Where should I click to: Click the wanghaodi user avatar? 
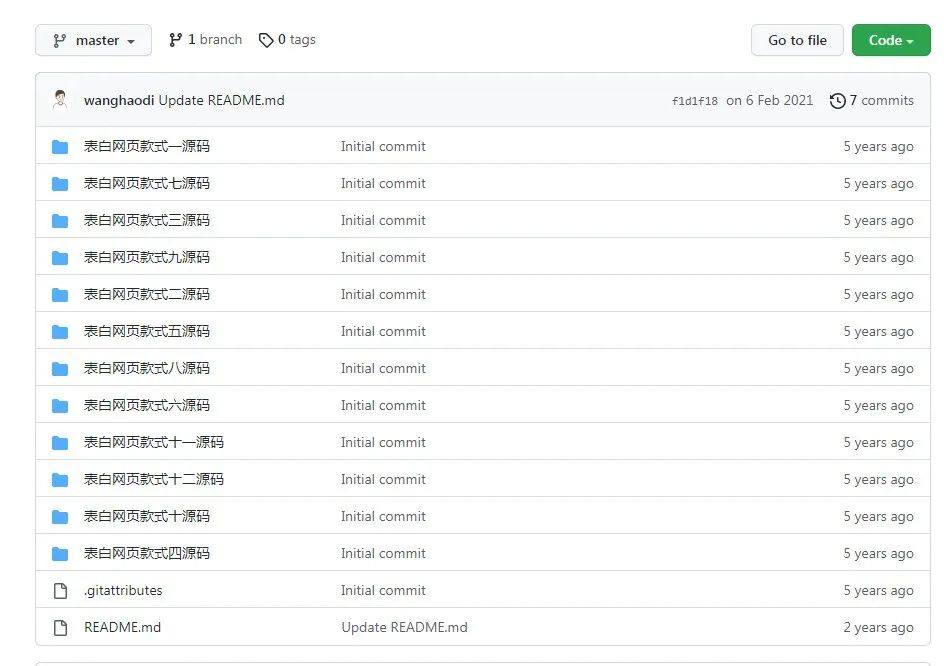pos(60,100)
